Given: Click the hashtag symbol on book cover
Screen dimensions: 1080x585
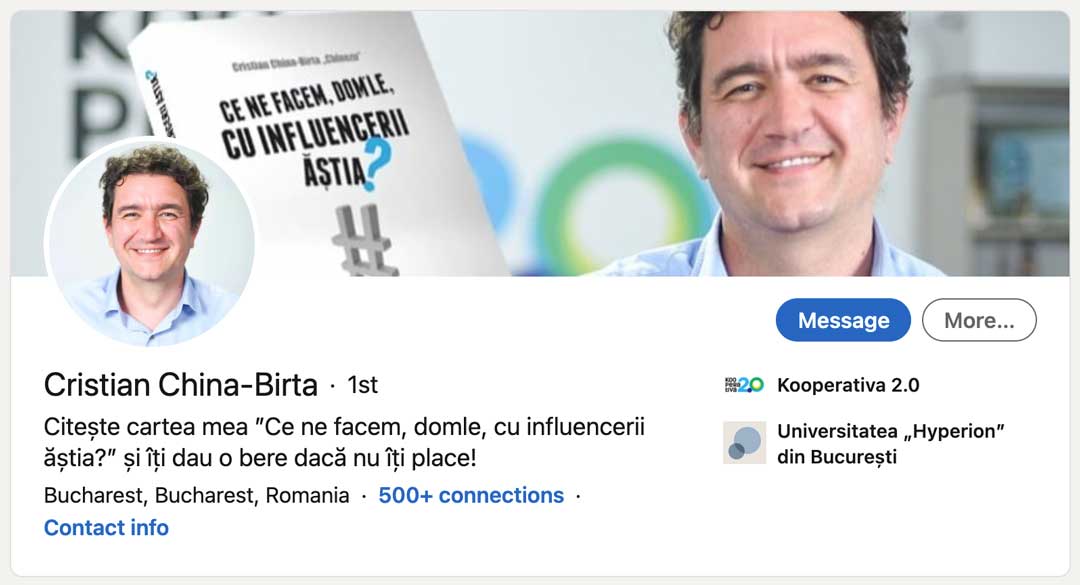Looking at the screenshot, I should click(363, 241).
